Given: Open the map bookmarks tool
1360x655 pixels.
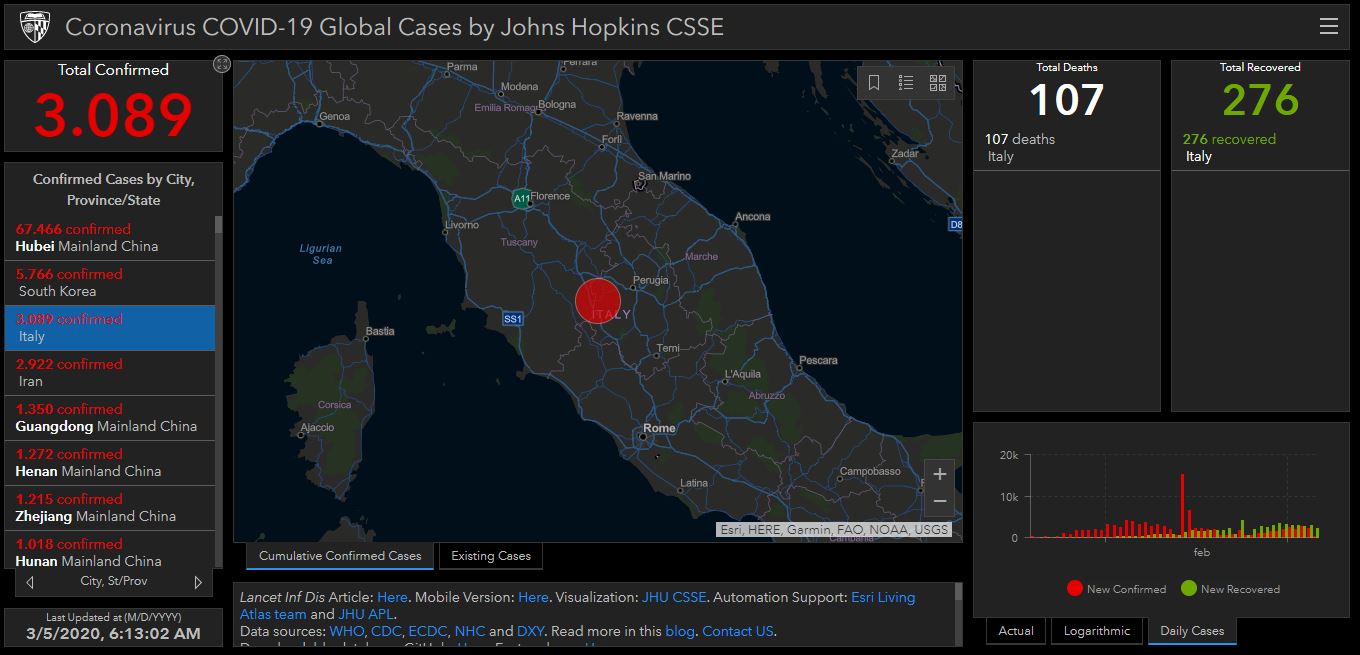Looking at the screenshot, I should coord(874,83).
